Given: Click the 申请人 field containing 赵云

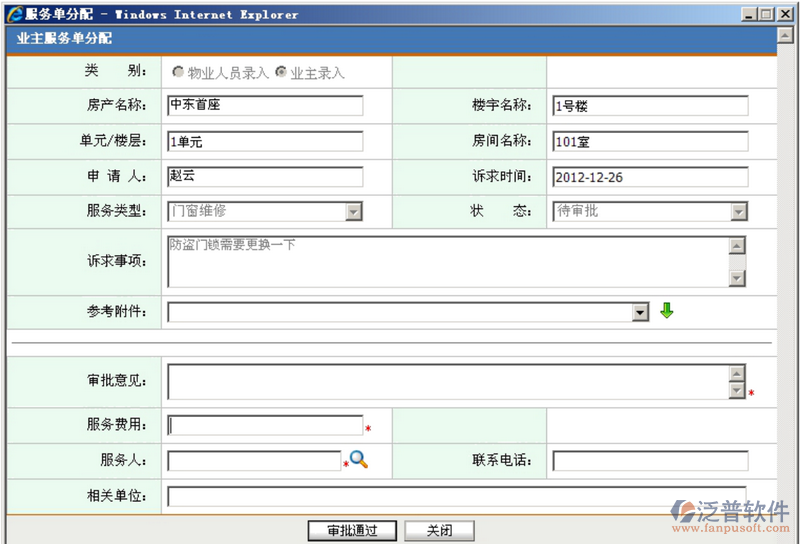Looking at the screenshot, I should pyautogui.click(x=265, y=177).
